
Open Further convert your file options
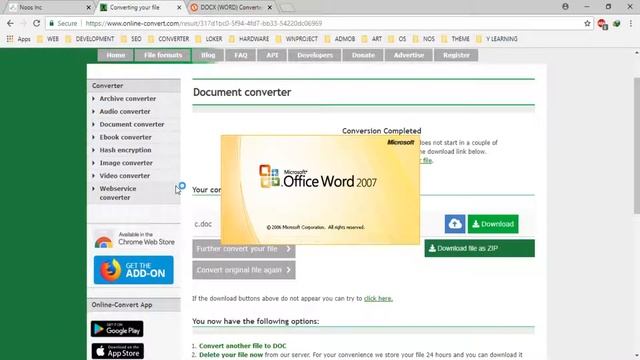tap(244, 249)
